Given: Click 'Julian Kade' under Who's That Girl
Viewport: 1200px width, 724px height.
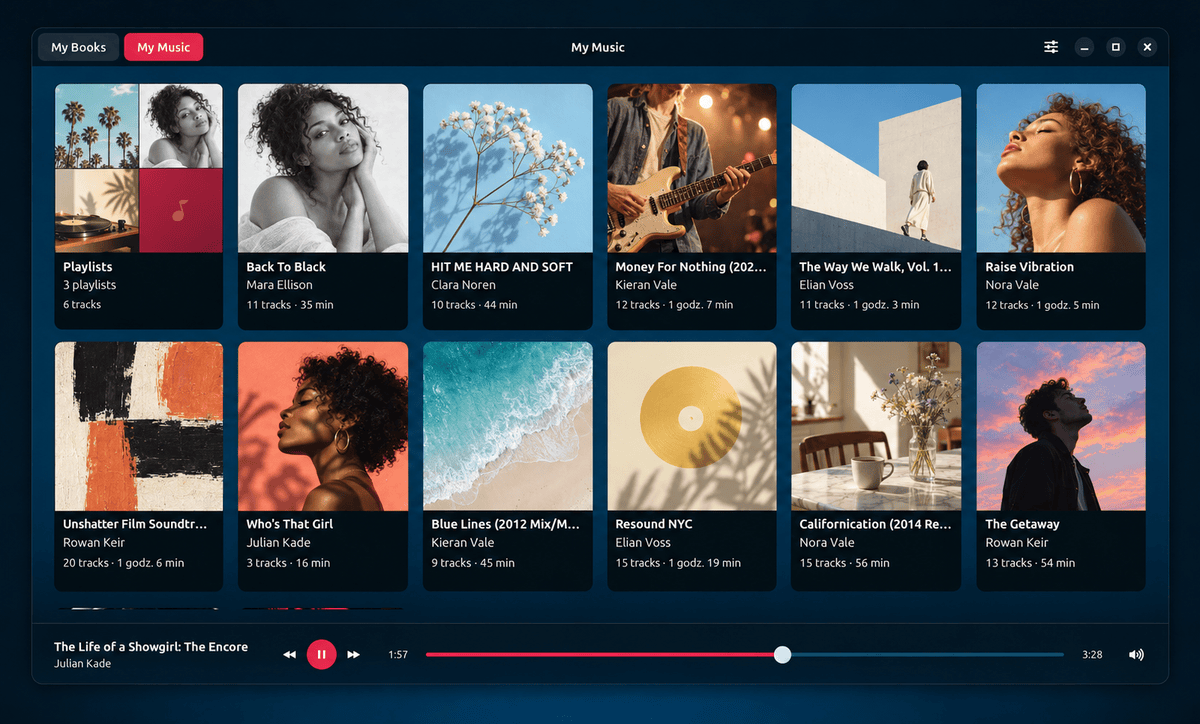Looking at the screenshot, I should click(x=279, y=543).
